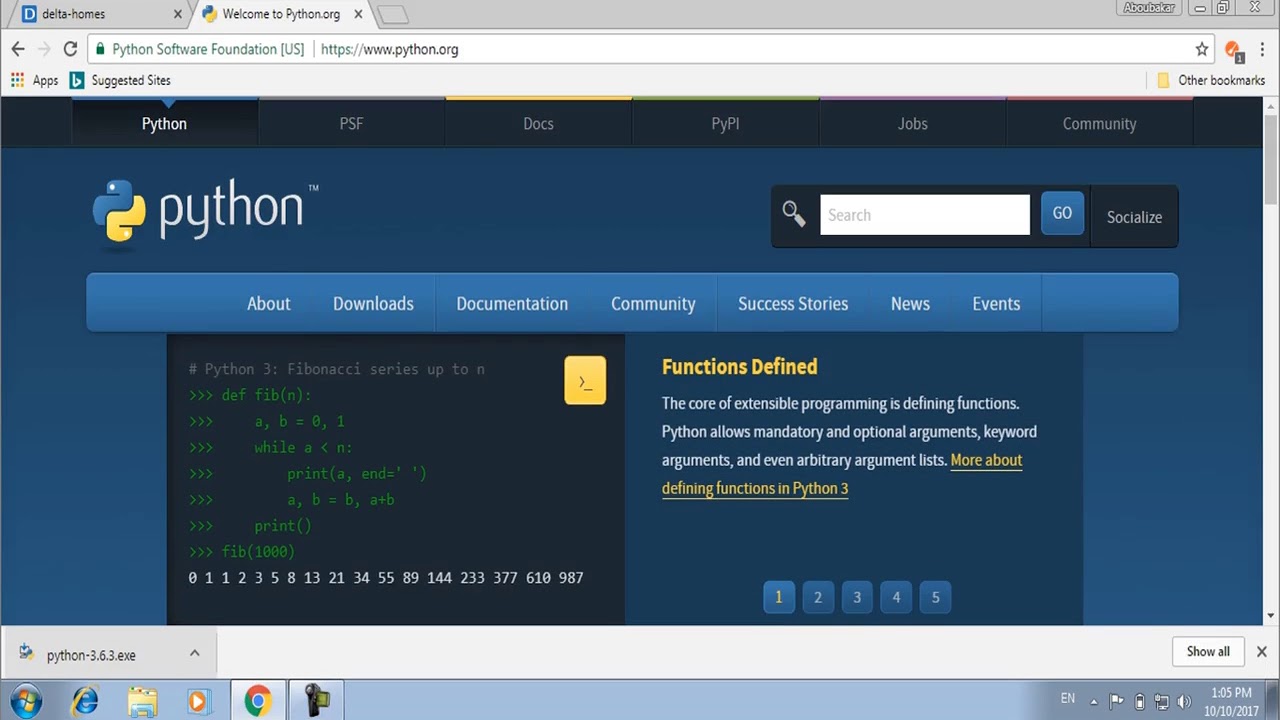Click the site Search input field
Viewport: 1280px width, 720px height.
click(x=925, y=215)
